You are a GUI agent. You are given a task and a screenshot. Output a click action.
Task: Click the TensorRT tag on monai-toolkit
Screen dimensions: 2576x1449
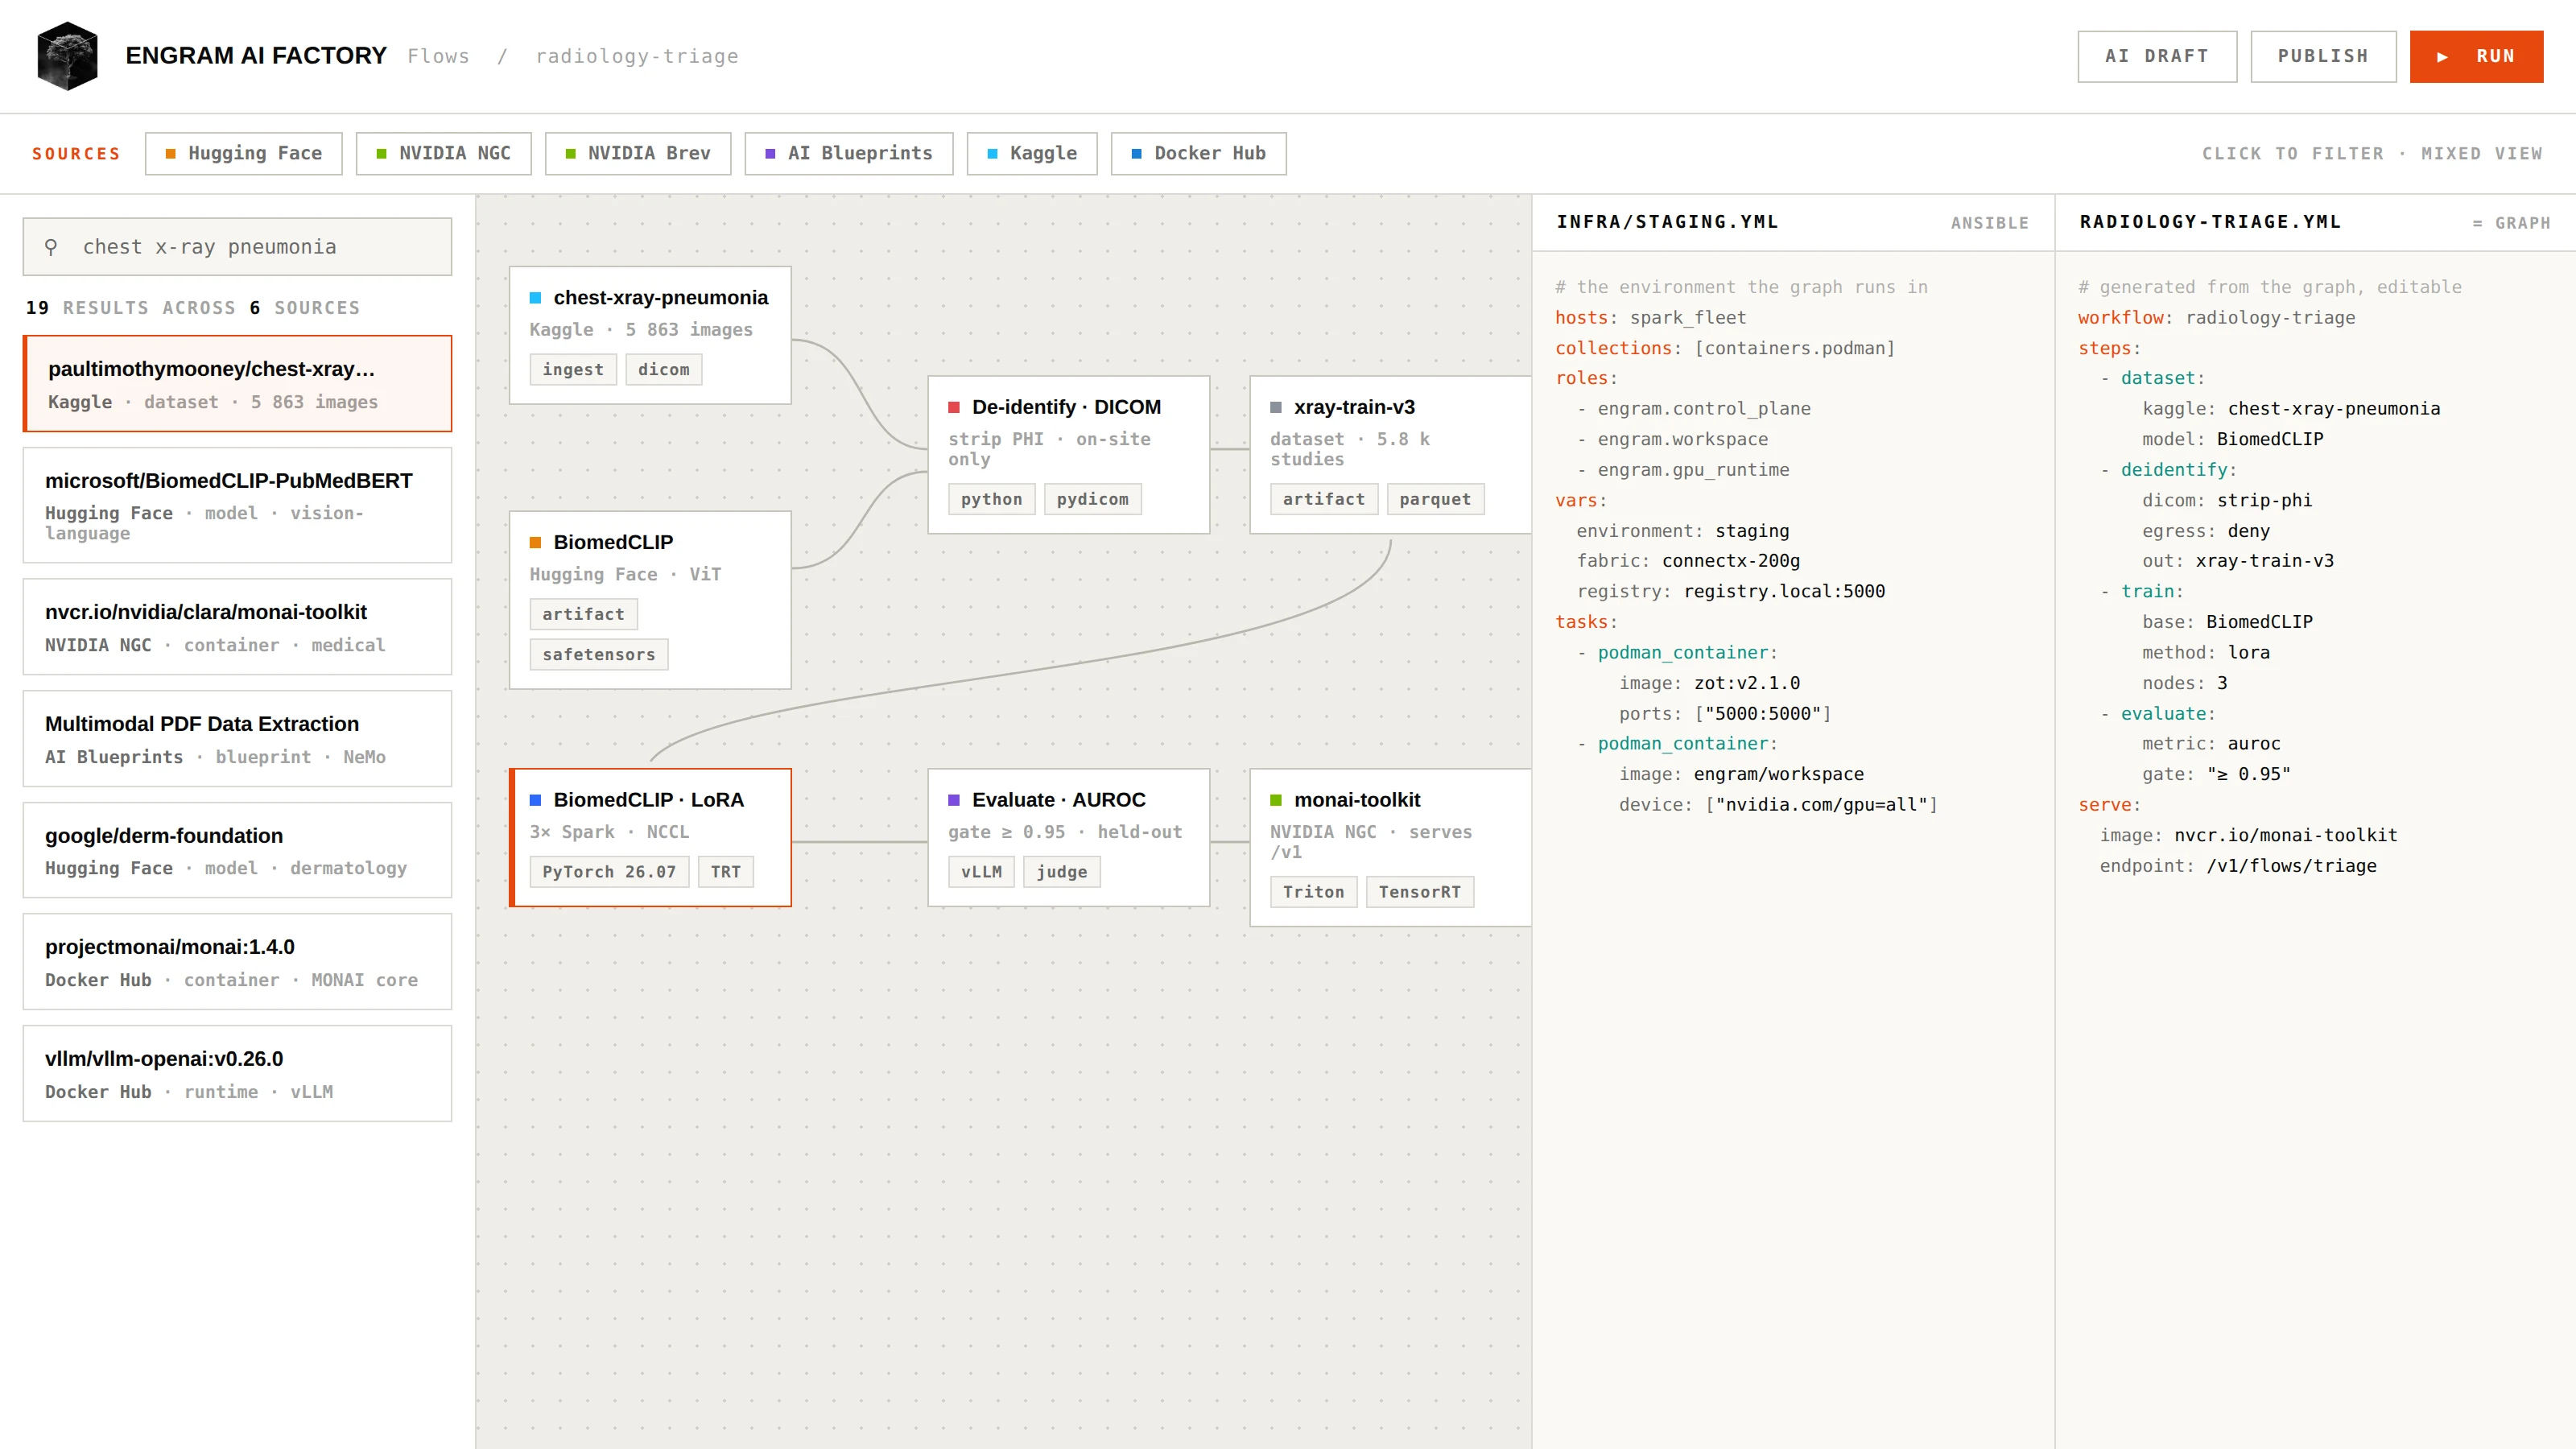[x=1420, y=892]
